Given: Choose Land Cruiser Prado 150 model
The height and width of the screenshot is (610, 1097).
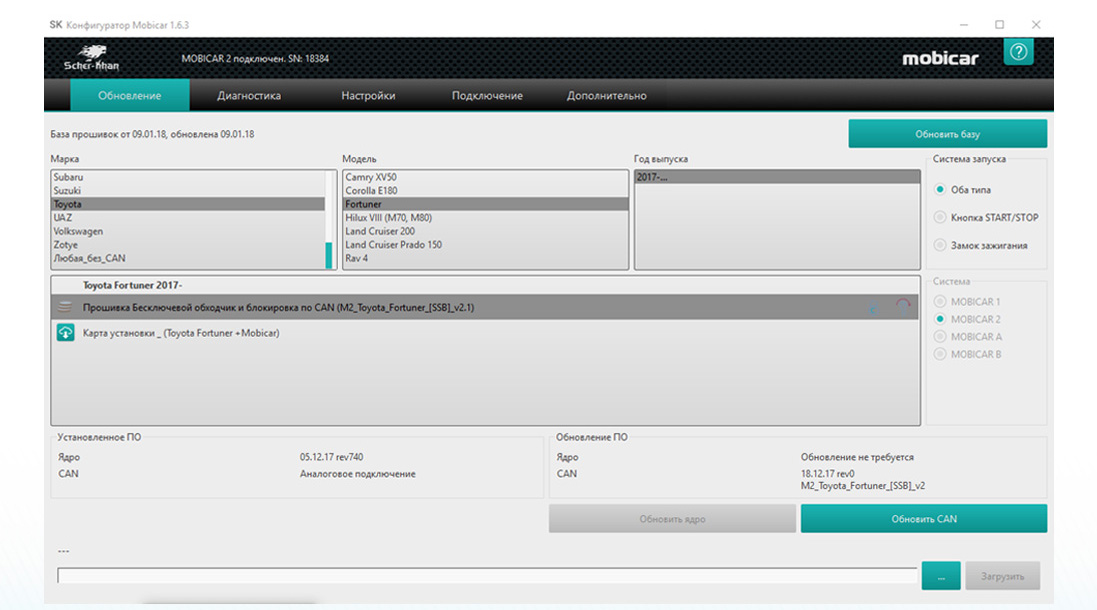Looking at the screenshot, I should click(x=486, y=245).
